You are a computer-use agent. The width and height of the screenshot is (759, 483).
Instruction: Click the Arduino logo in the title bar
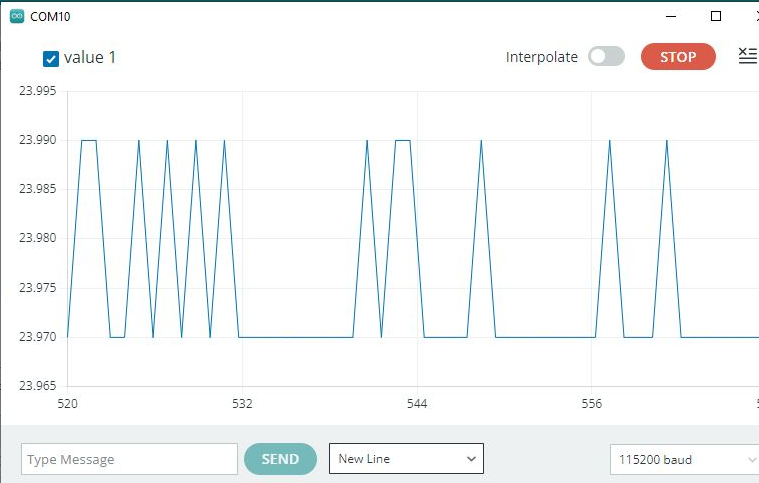click(x=17, y=16)
